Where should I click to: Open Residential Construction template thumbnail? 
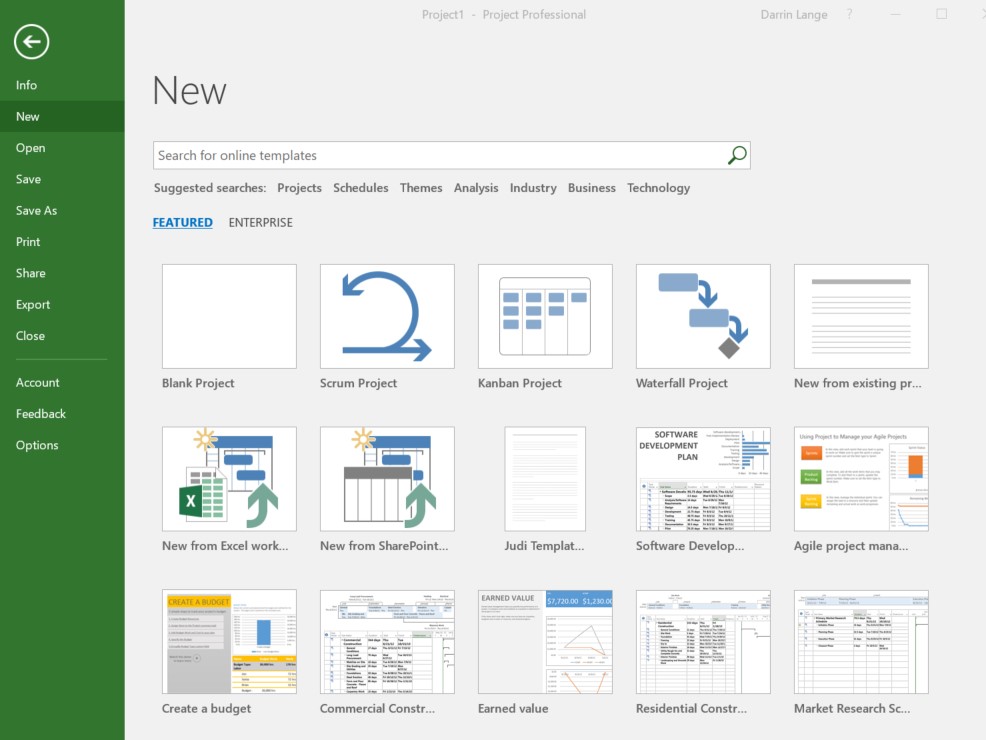pyautogui.click(x=703, y=641)
